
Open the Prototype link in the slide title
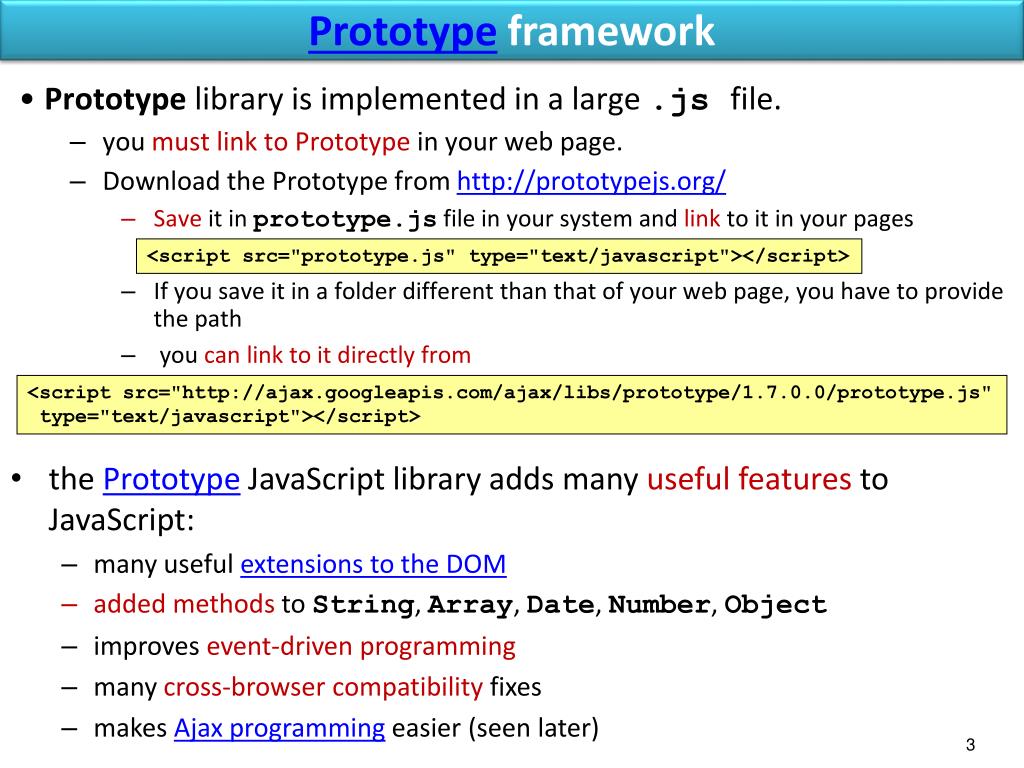click(403, 31)
